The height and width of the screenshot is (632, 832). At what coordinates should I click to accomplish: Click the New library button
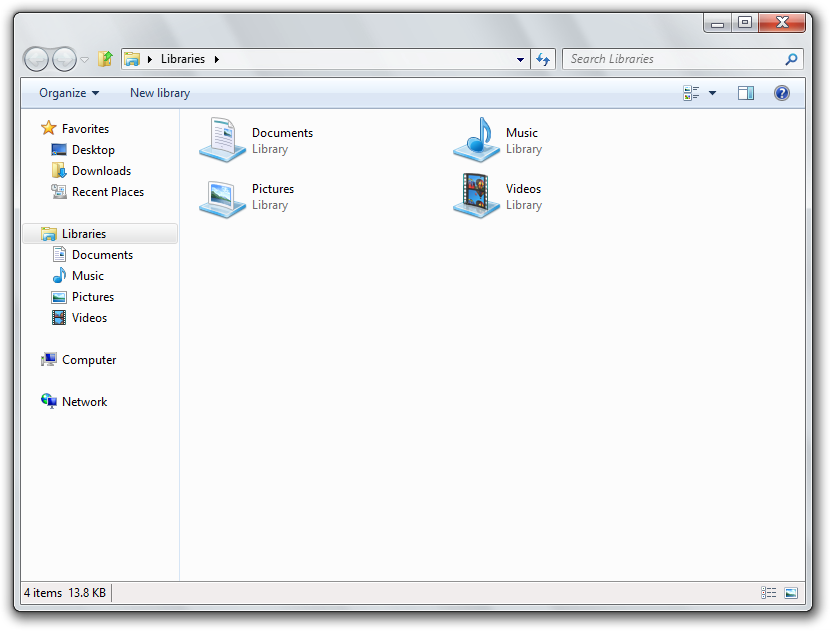coord(160,93)
